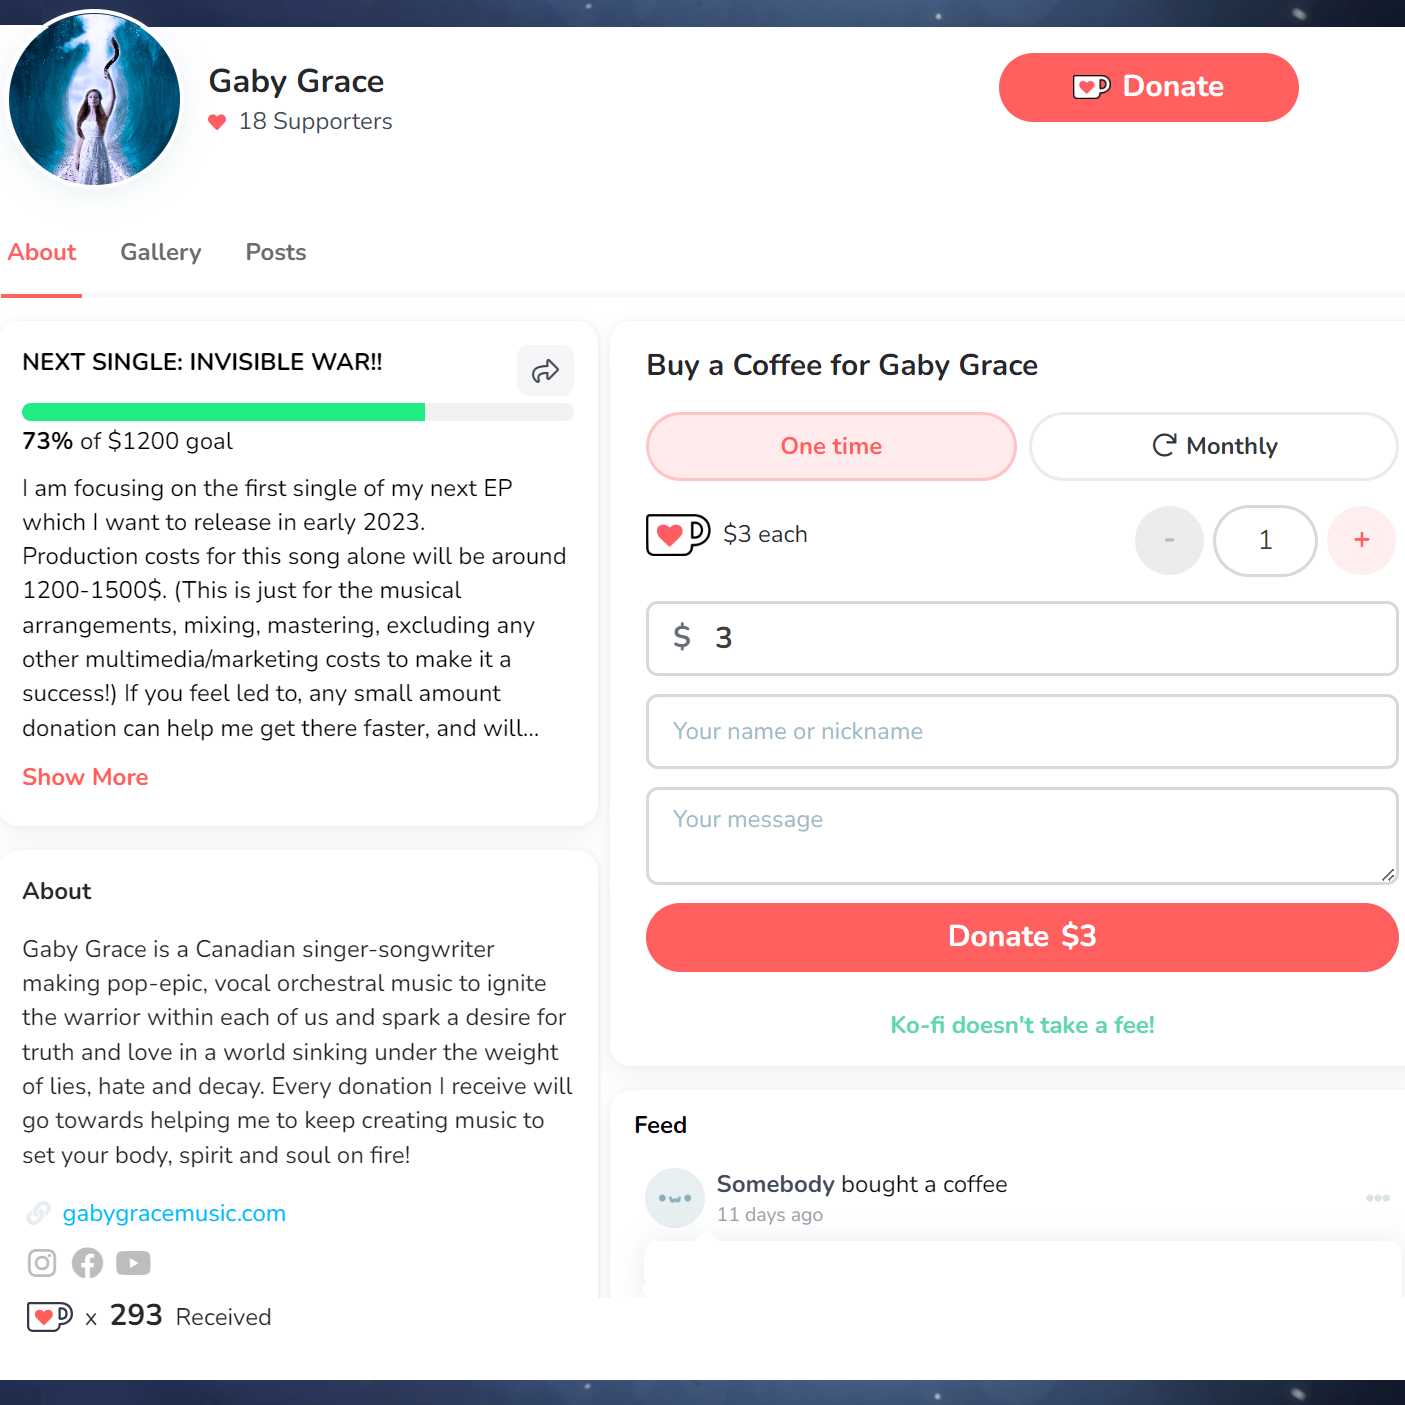Click the coffee cup icon beside $3 each
The image size is (1405, 1405).
click(678, 534)
